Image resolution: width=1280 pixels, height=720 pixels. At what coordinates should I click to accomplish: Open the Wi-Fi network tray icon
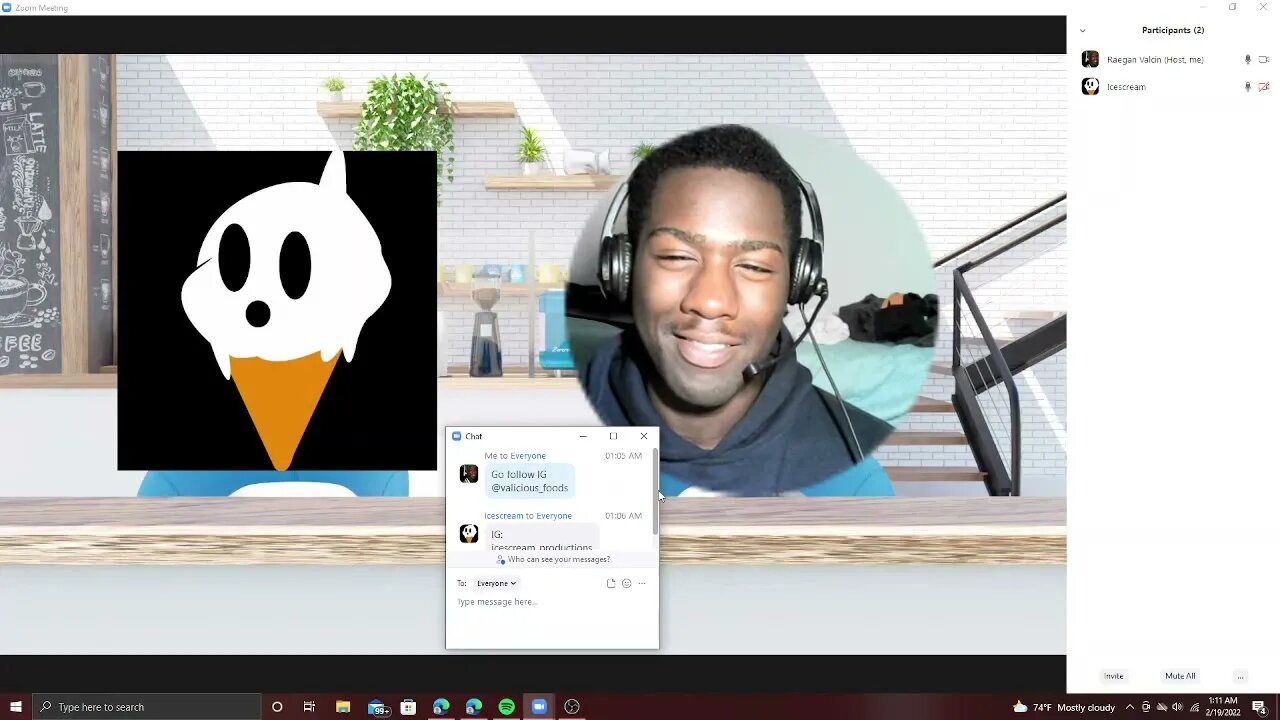coord(1194,707)
